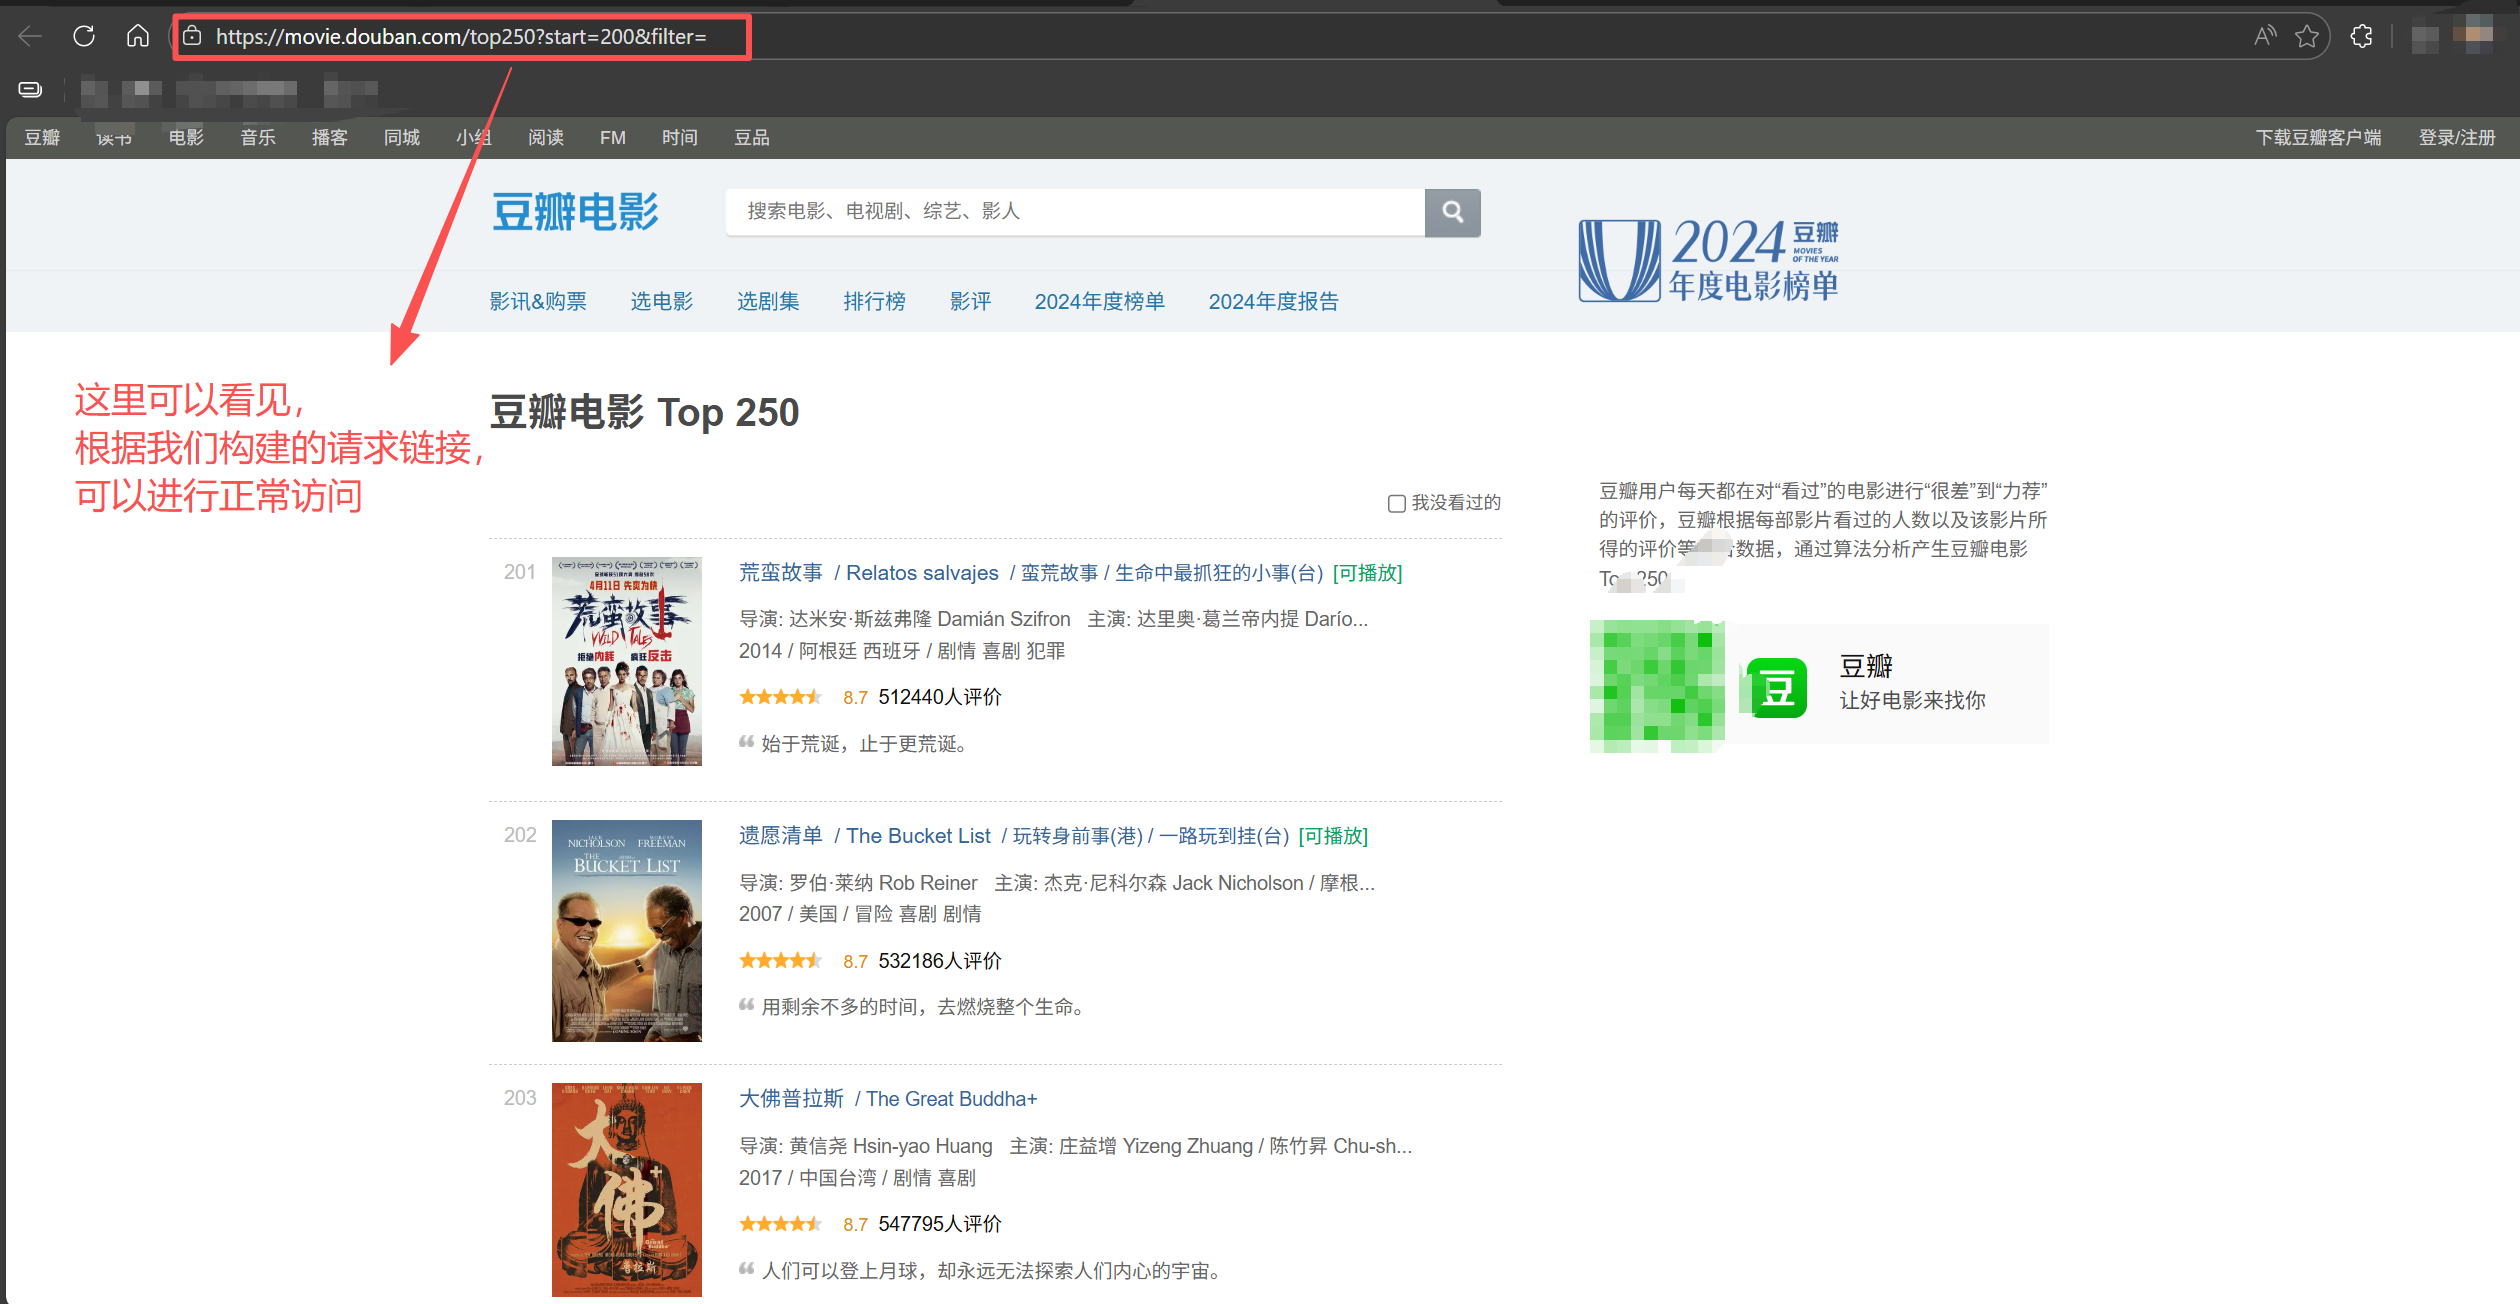Click the 豆瓣电影 site logo

pos(575,212)
